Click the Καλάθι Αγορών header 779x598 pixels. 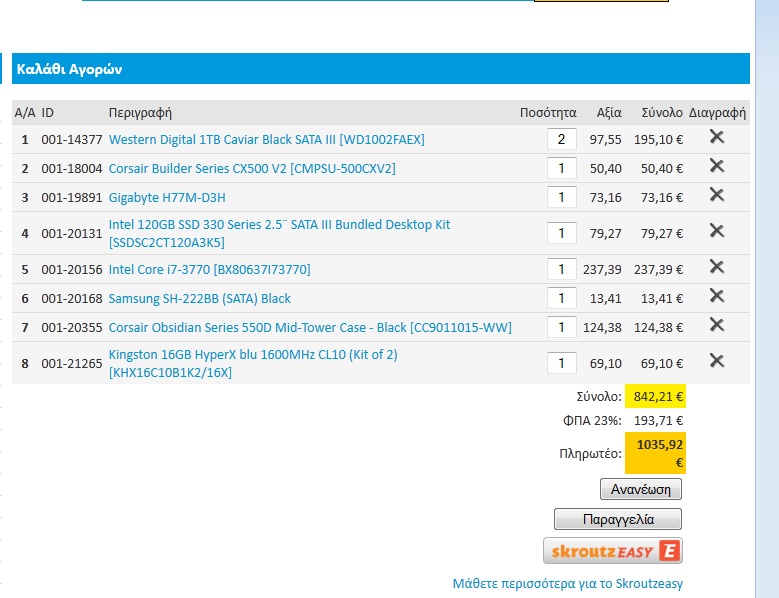(70, 69)
